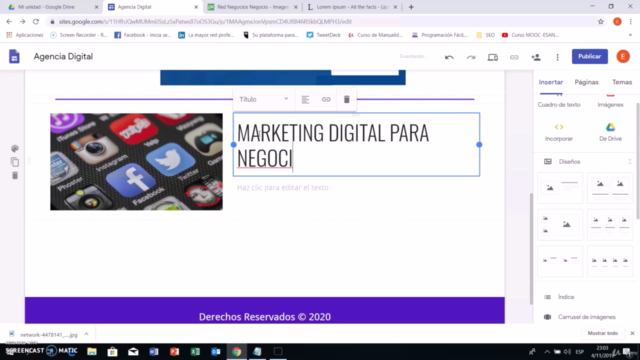Insert a file De Drive

pyautogui.click(x=610, y=132)
